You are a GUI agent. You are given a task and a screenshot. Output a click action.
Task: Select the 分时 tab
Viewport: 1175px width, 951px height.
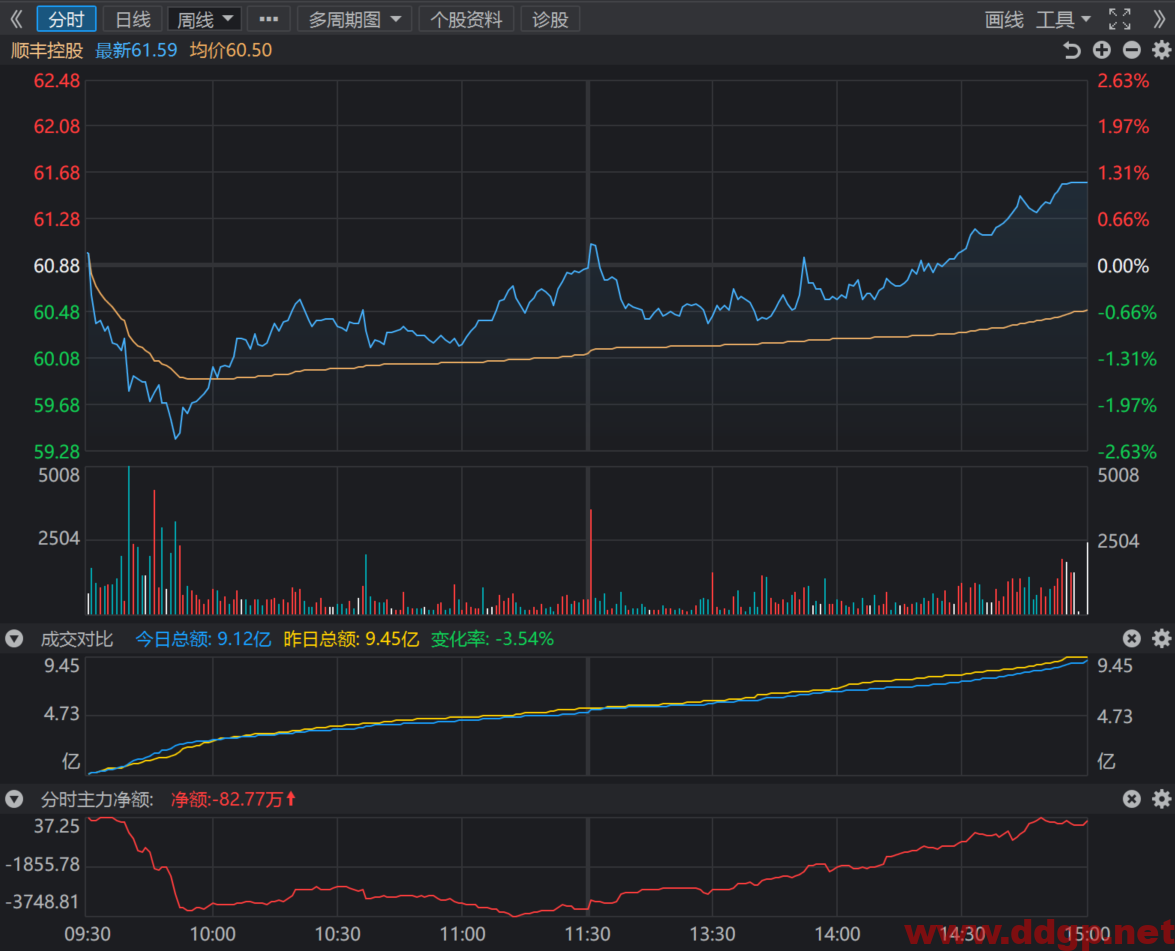click(x=66, y=19)
